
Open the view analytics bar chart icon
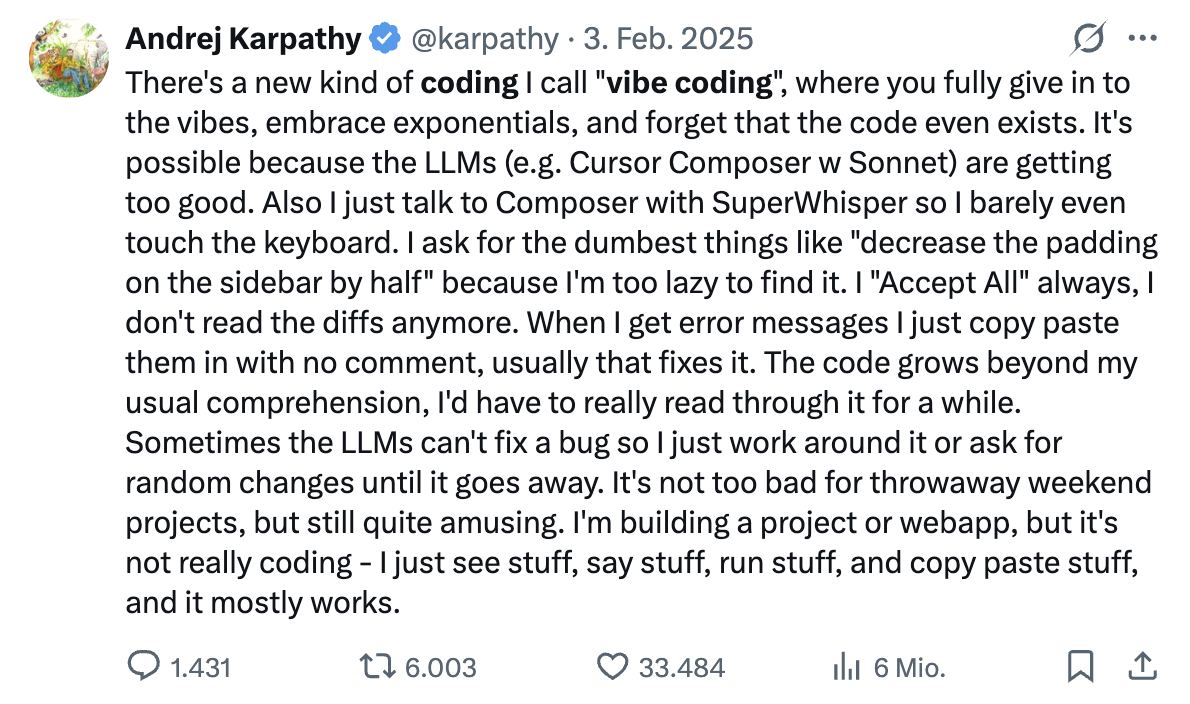[846, 667]
